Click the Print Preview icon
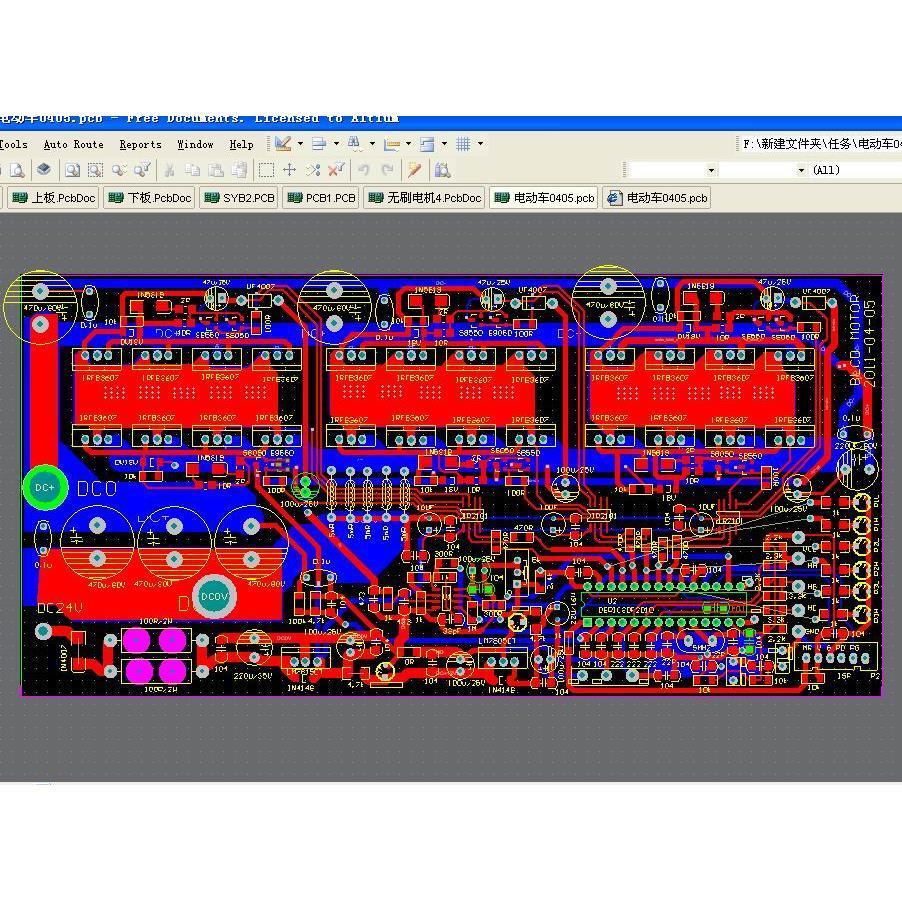Viewport: 902px width, 902px height. pyautogui.click(x=17, y=170)
